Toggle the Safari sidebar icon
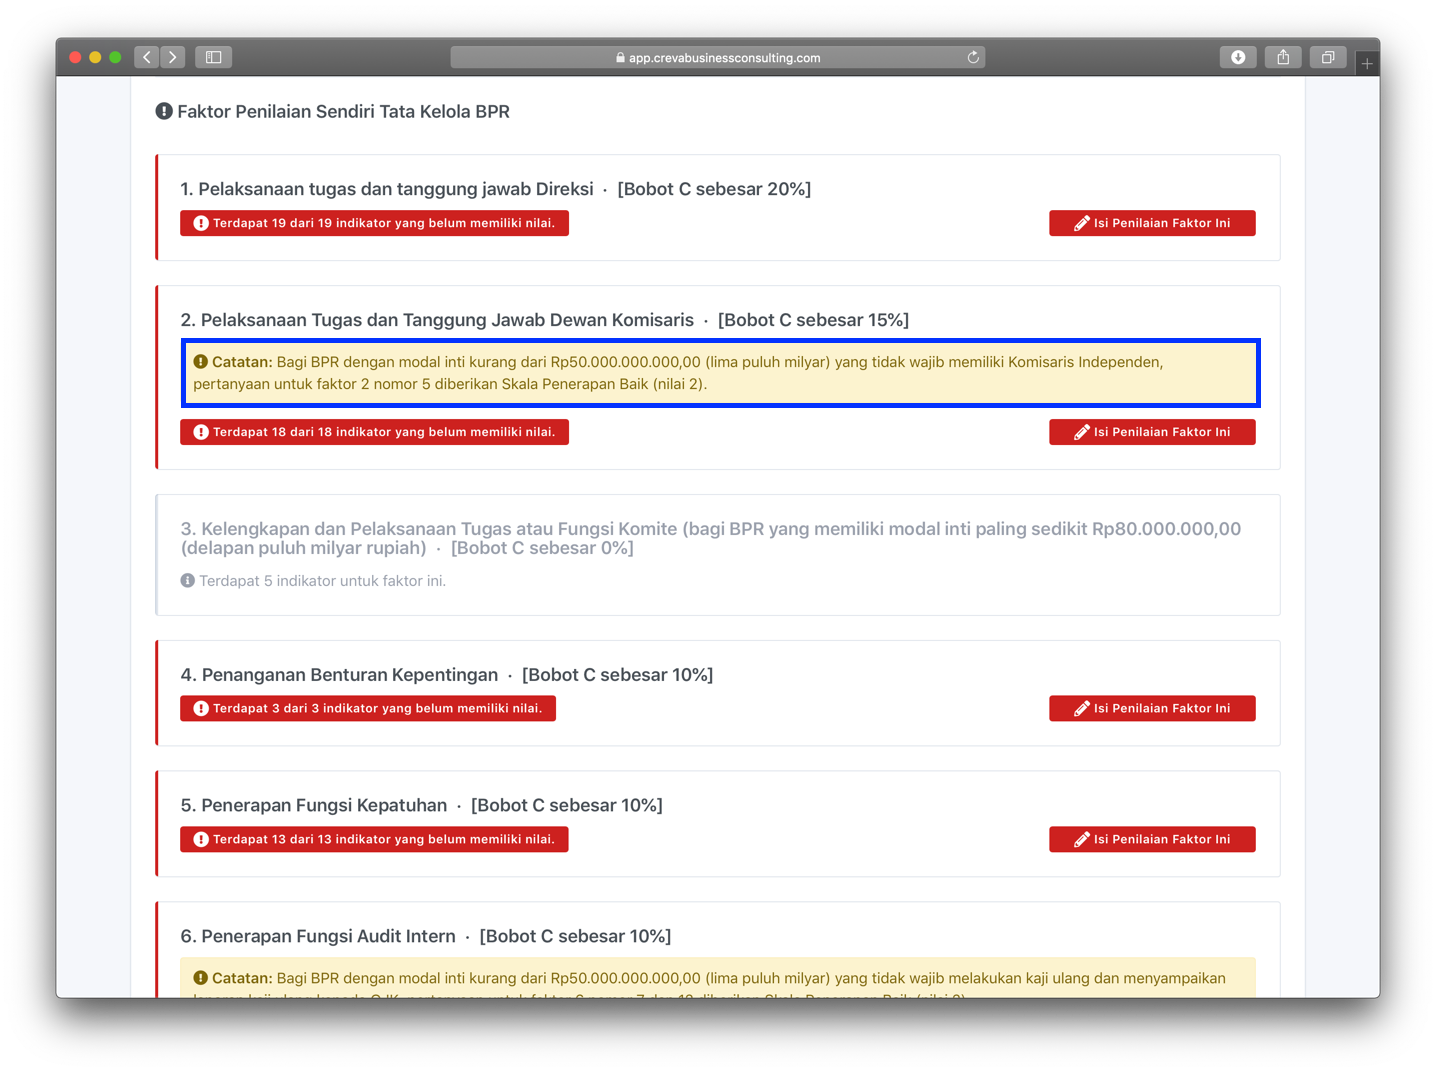Screen dimensions: 1436x1072 (x=214, y=57)
